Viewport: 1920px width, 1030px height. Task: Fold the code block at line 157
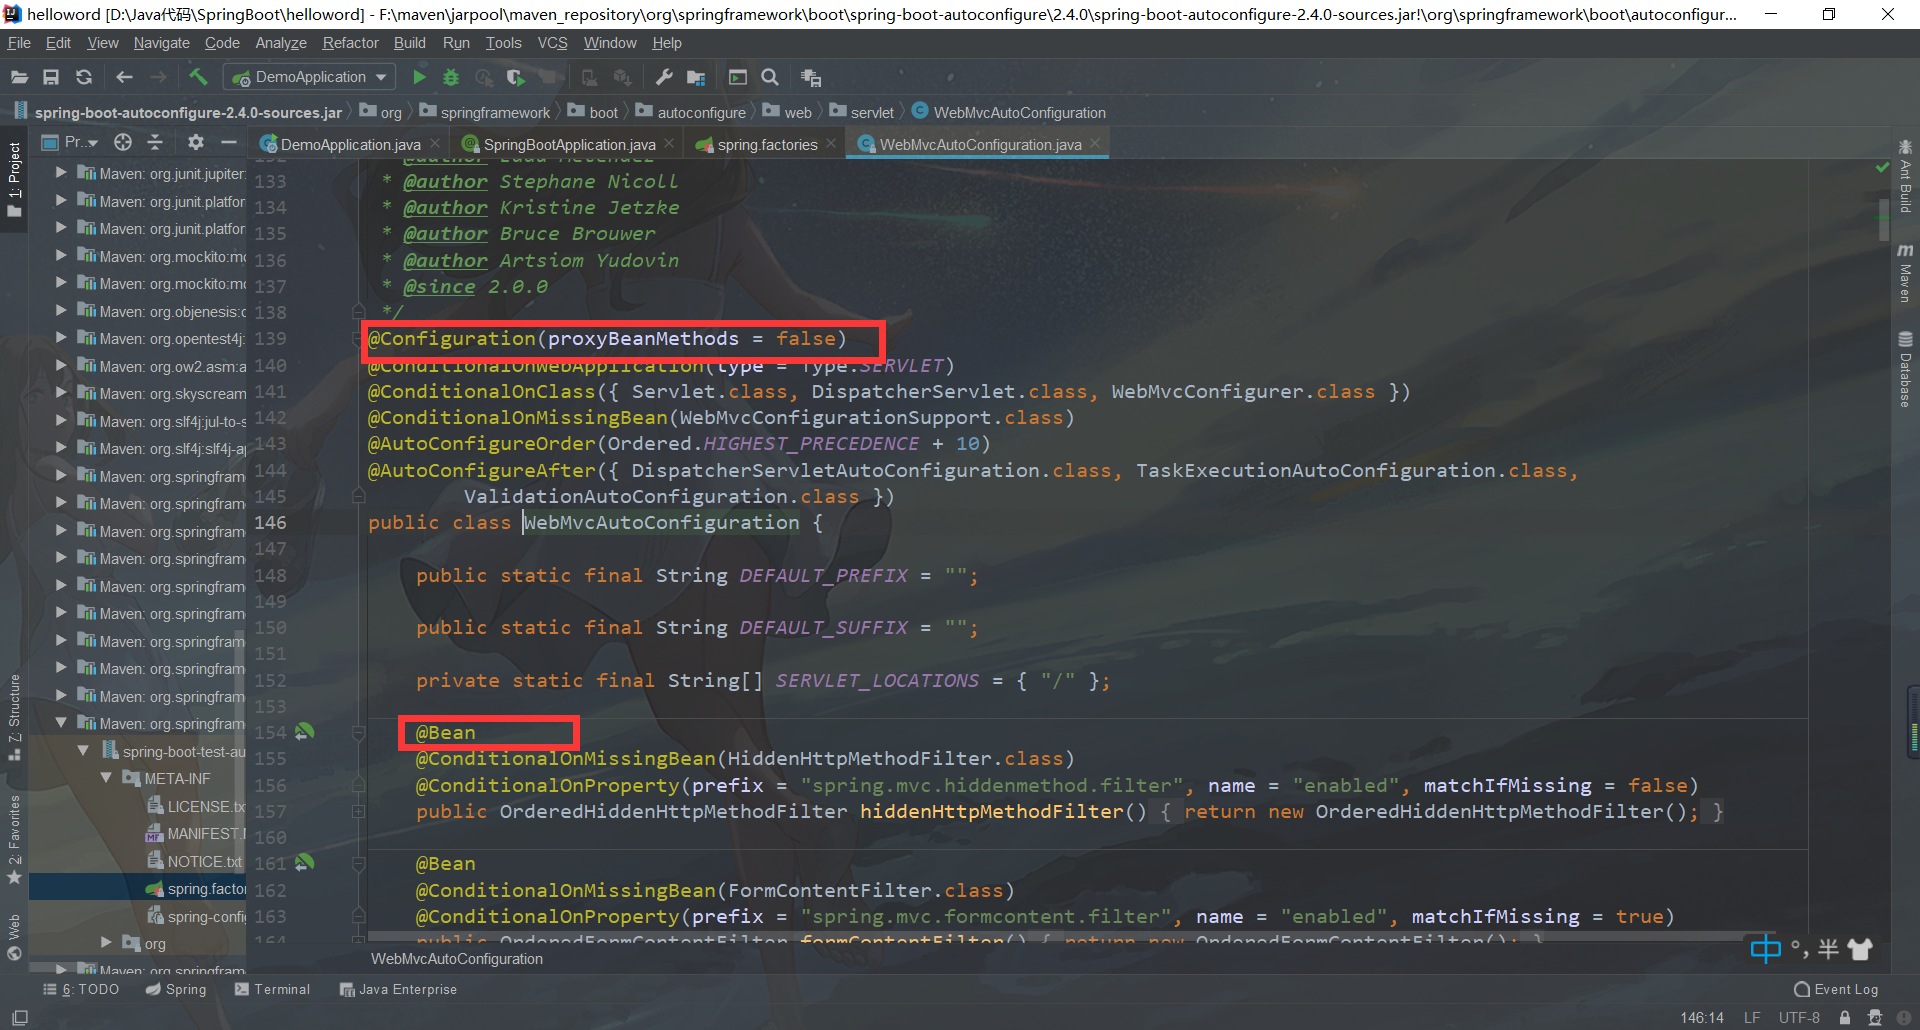(x=358, y=811)
